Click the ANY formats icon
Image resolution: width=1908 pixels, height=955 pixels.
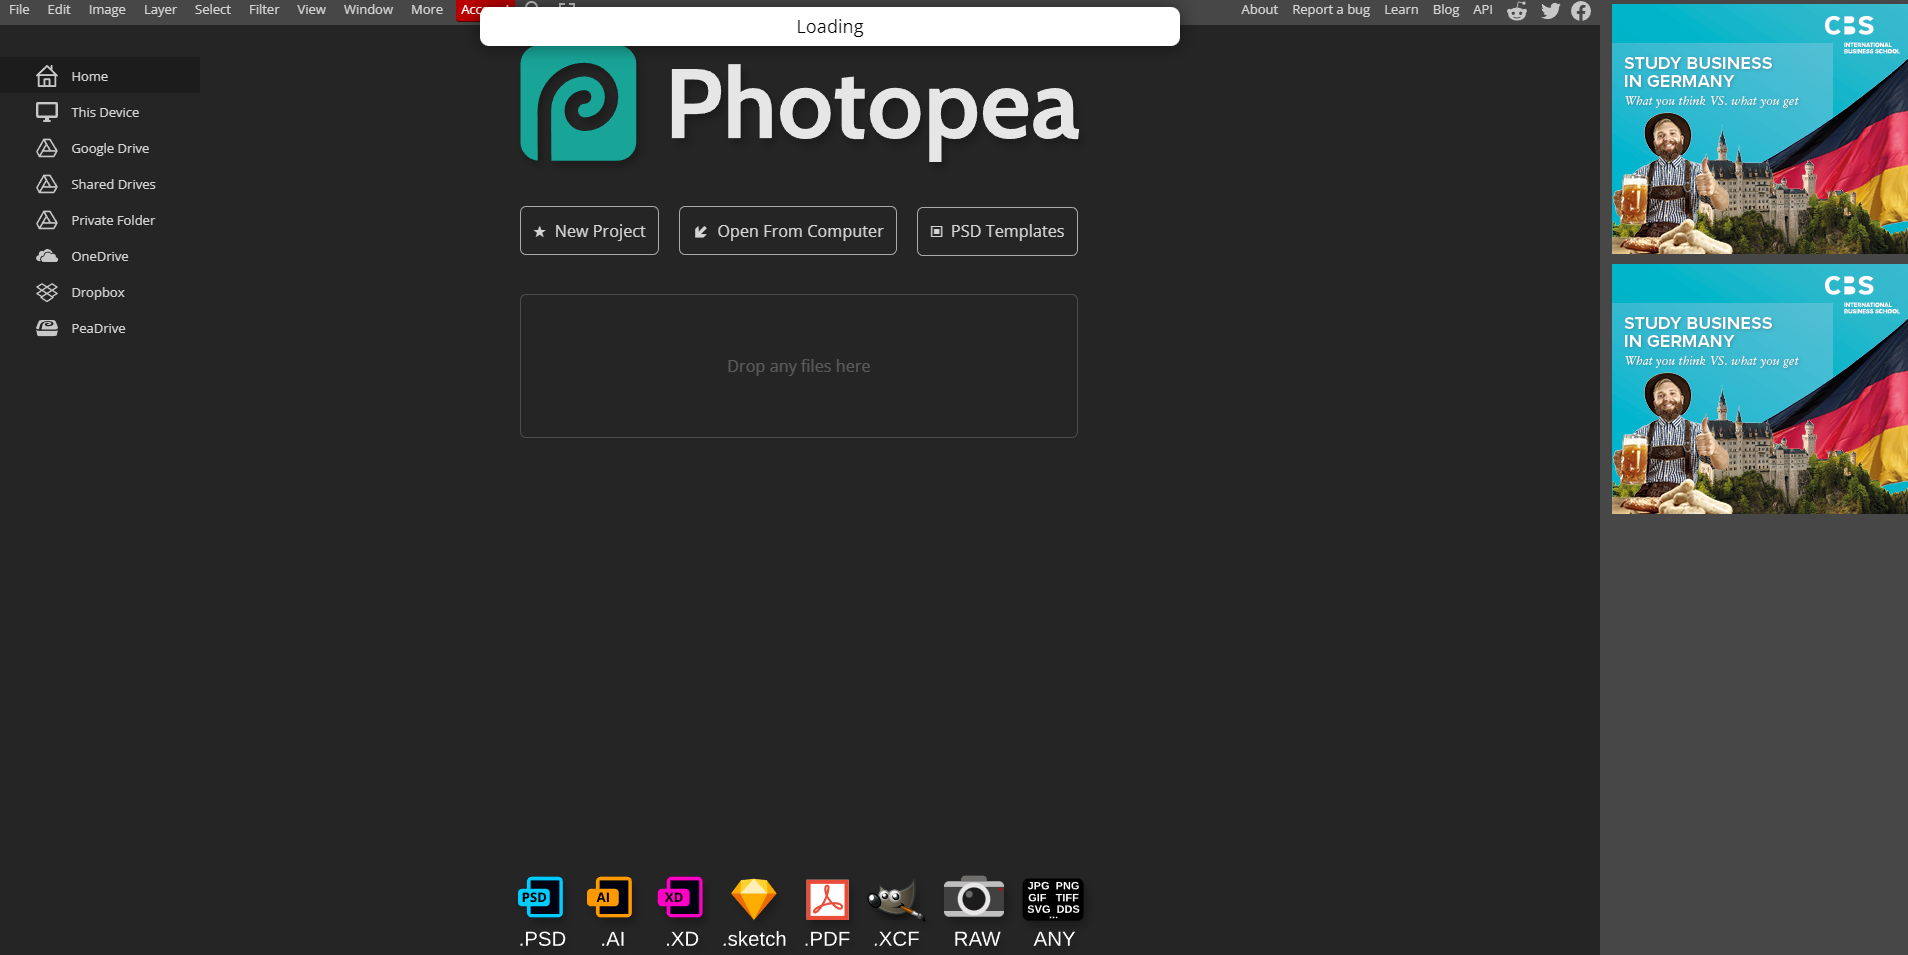(x=1052, y=898)
